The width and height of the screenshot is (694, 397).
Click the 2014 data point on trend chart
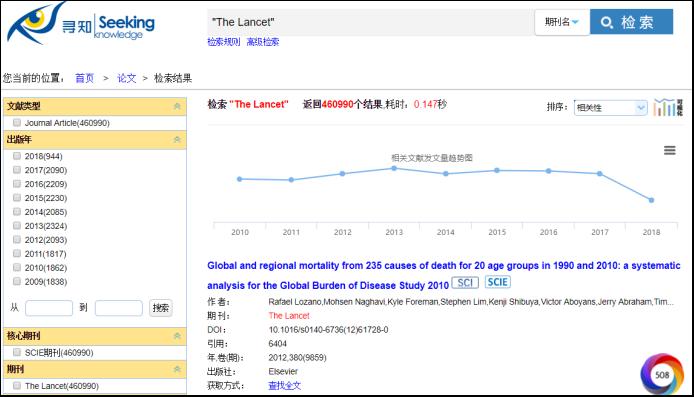click(x=446, y=174)
